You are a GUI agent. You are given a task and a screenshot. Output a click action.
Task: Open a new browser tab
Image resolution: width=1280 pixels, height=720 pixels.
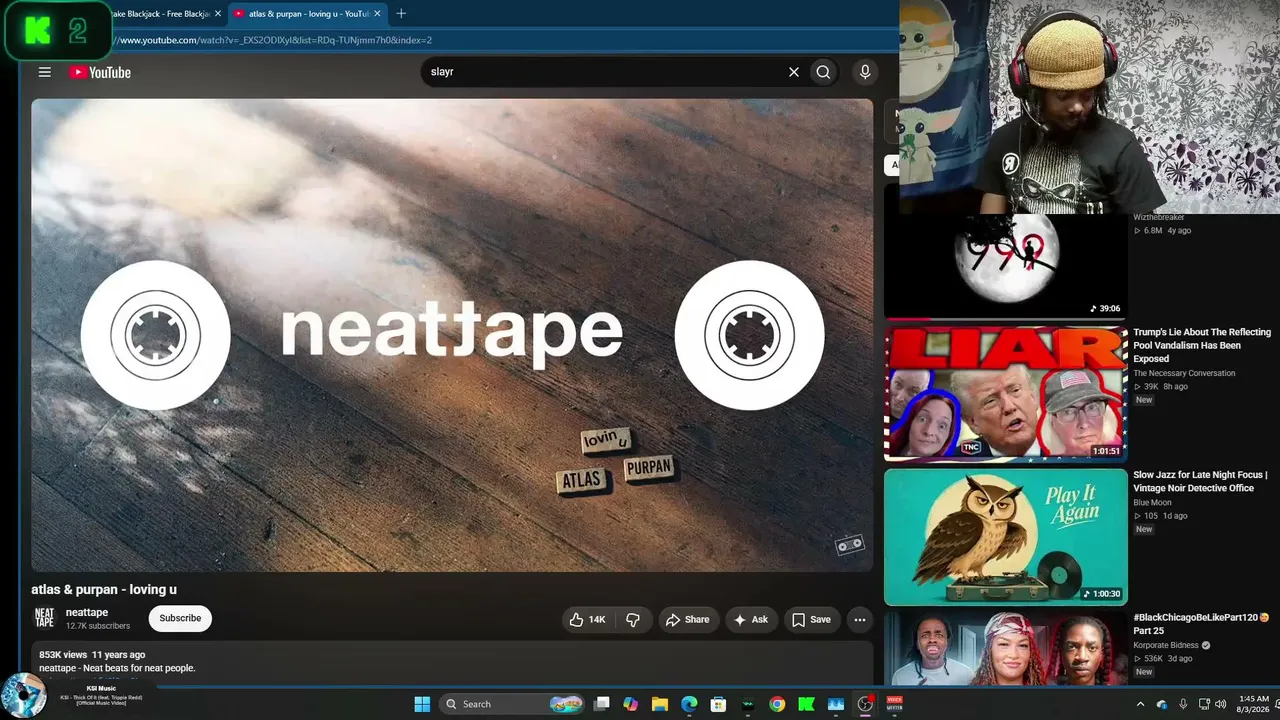[401, 14]
